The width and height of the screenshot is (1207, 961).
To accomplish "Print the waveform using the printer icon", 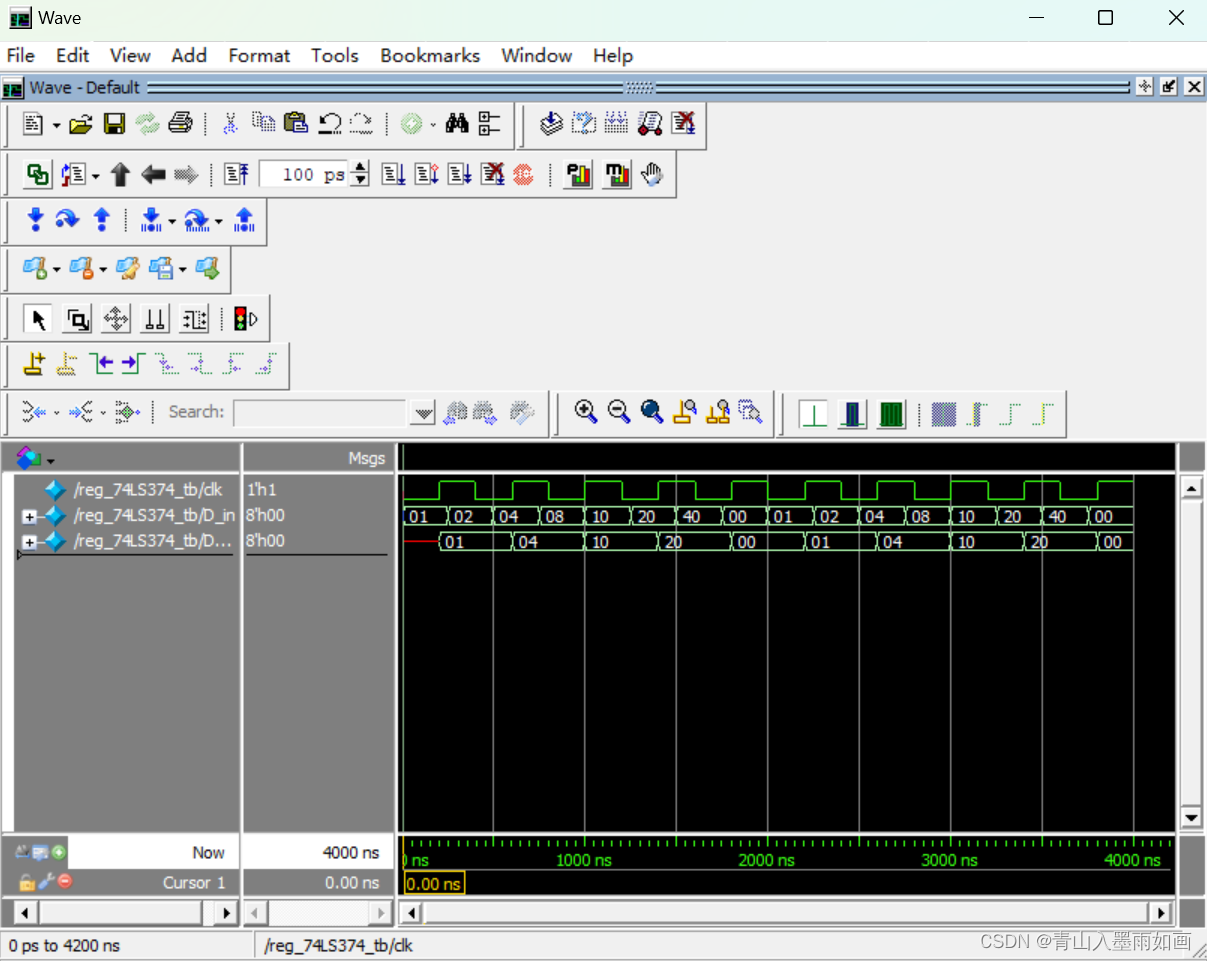I will click(180, 124).
